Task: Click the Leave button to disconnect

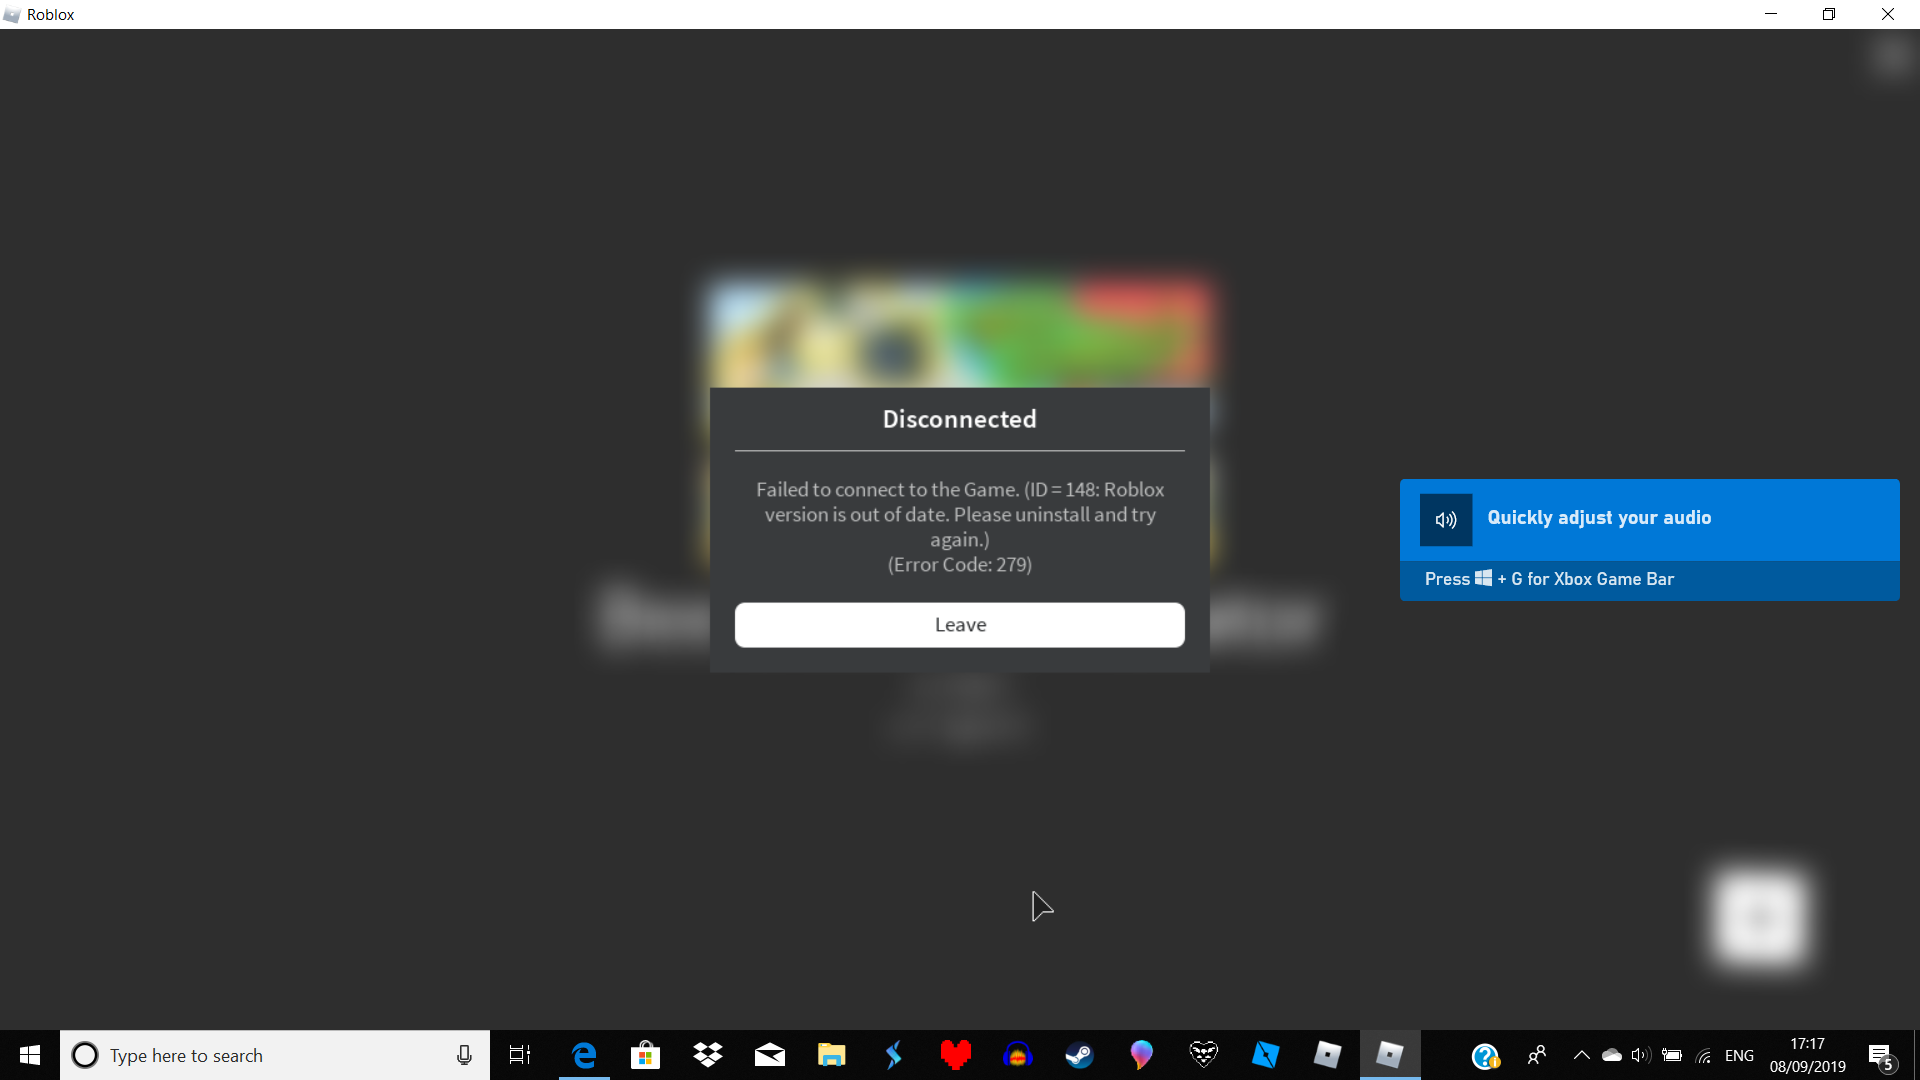Action: point(960,624)
